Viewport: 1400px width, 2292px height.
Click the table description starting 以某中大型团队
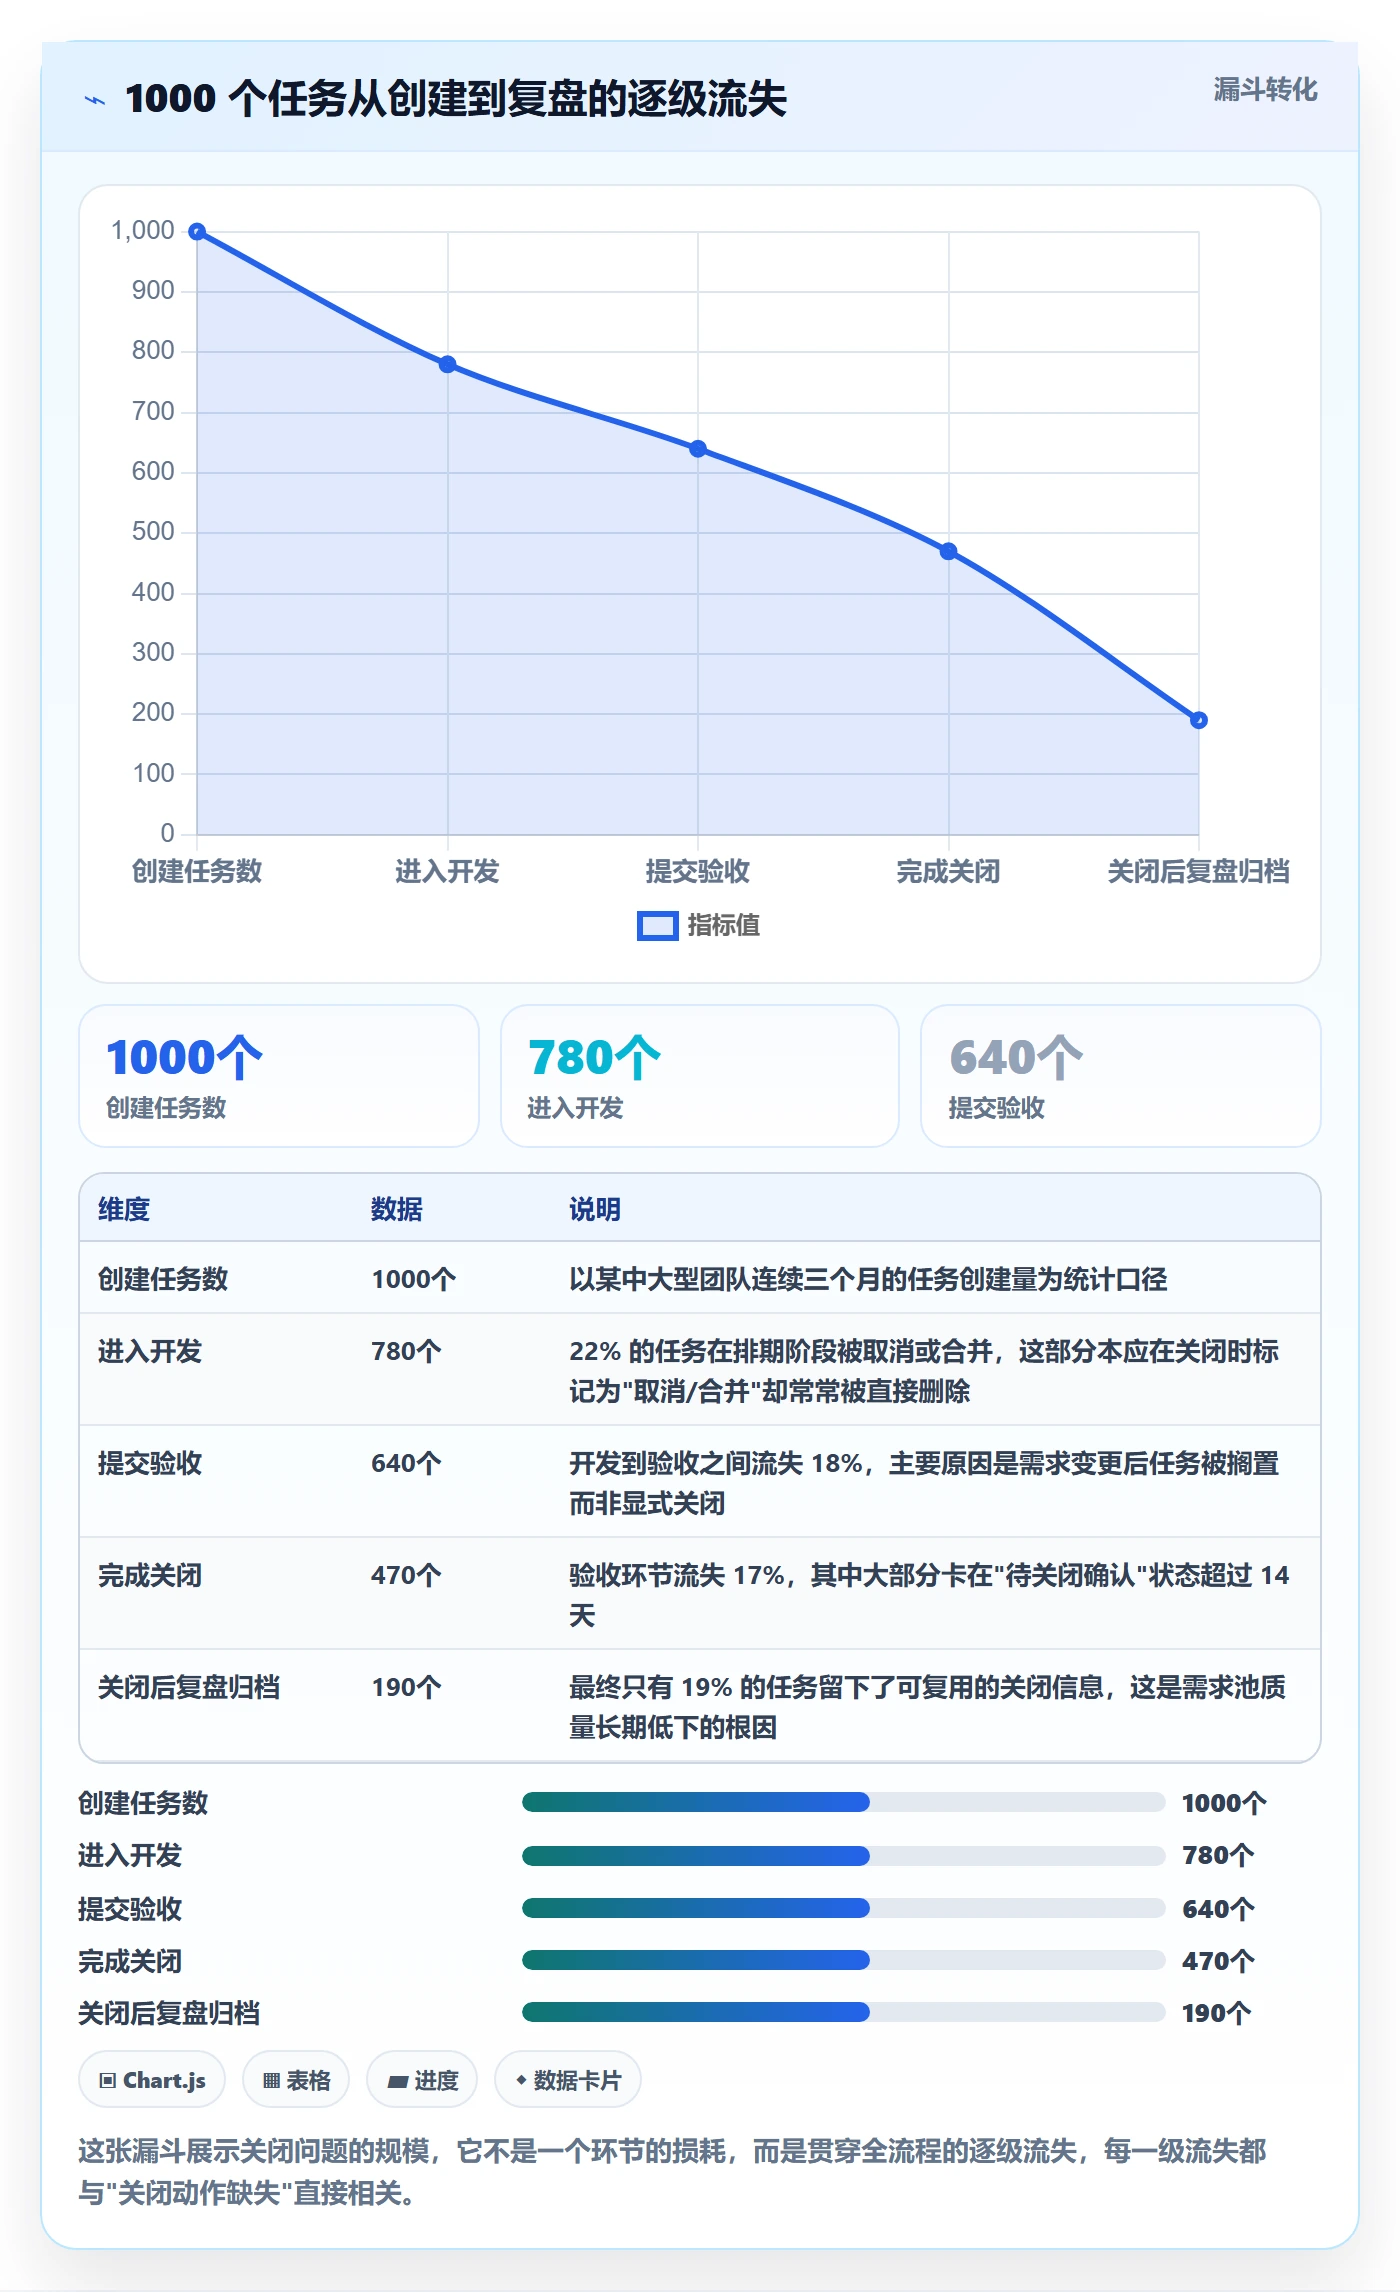868,1279
